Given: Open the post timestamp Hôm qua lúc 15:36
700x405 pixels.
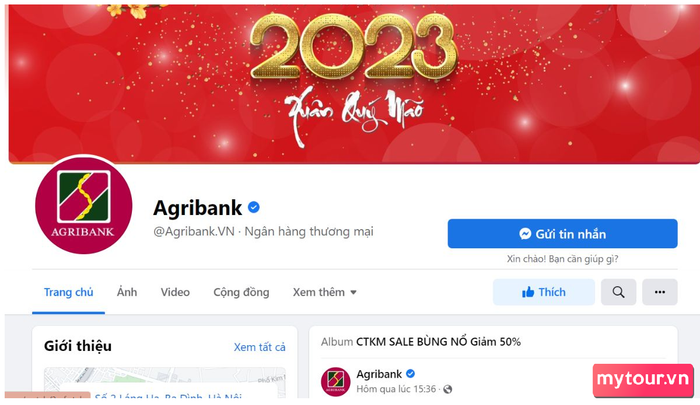Looking at the screenshot, I should point(396,389).
